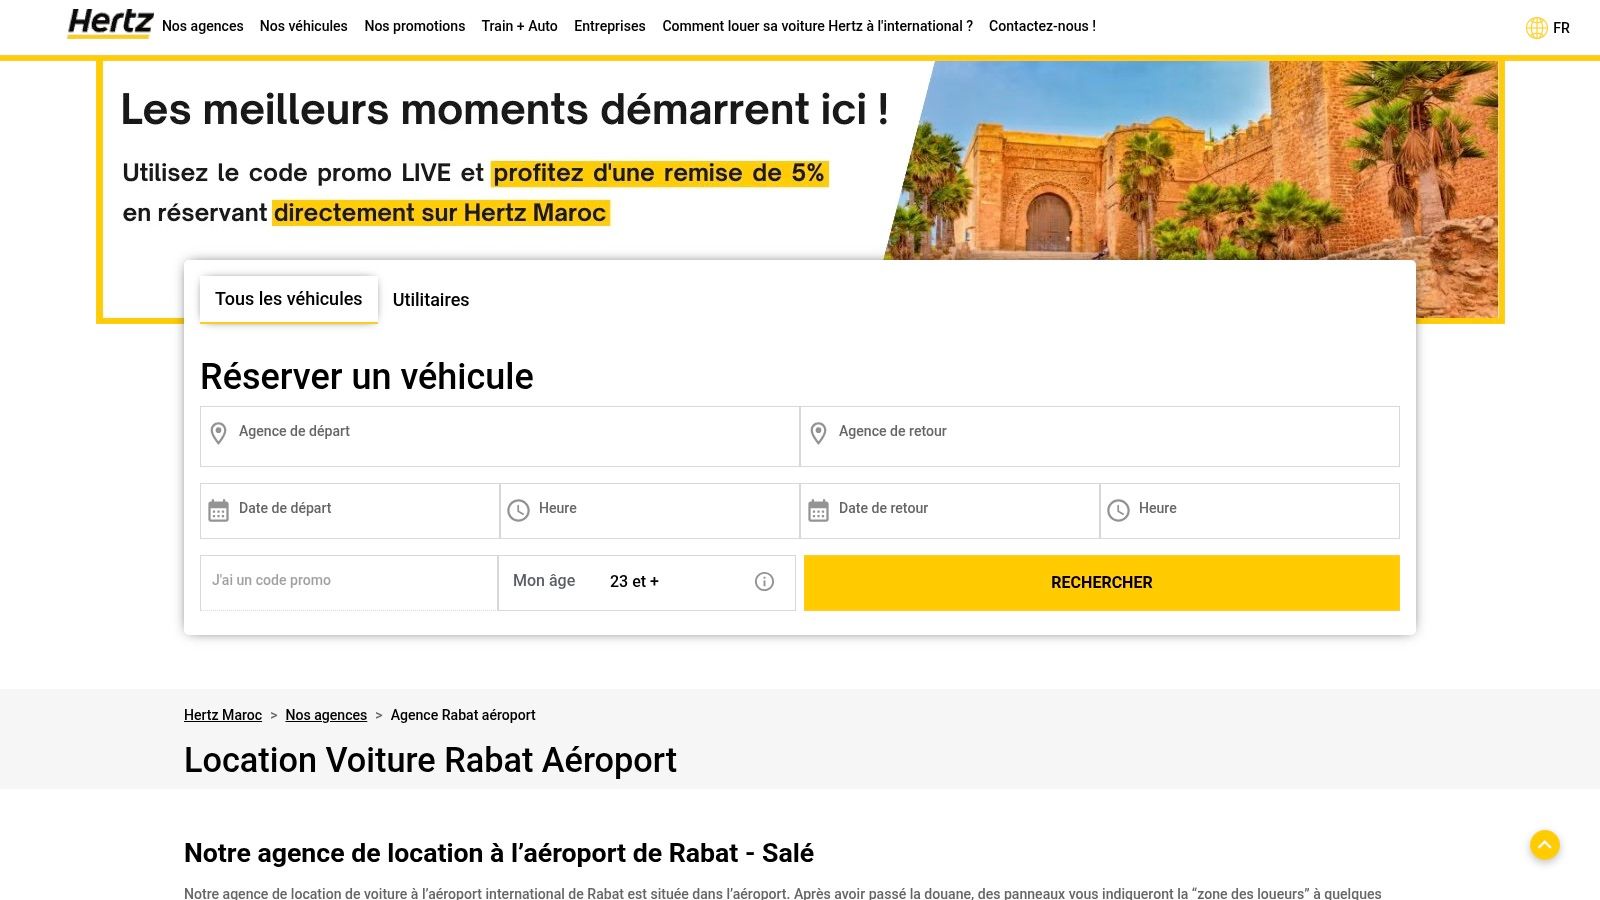Click the age info icon
Screen dimensions: 1600x900
[x=764, y=581]
